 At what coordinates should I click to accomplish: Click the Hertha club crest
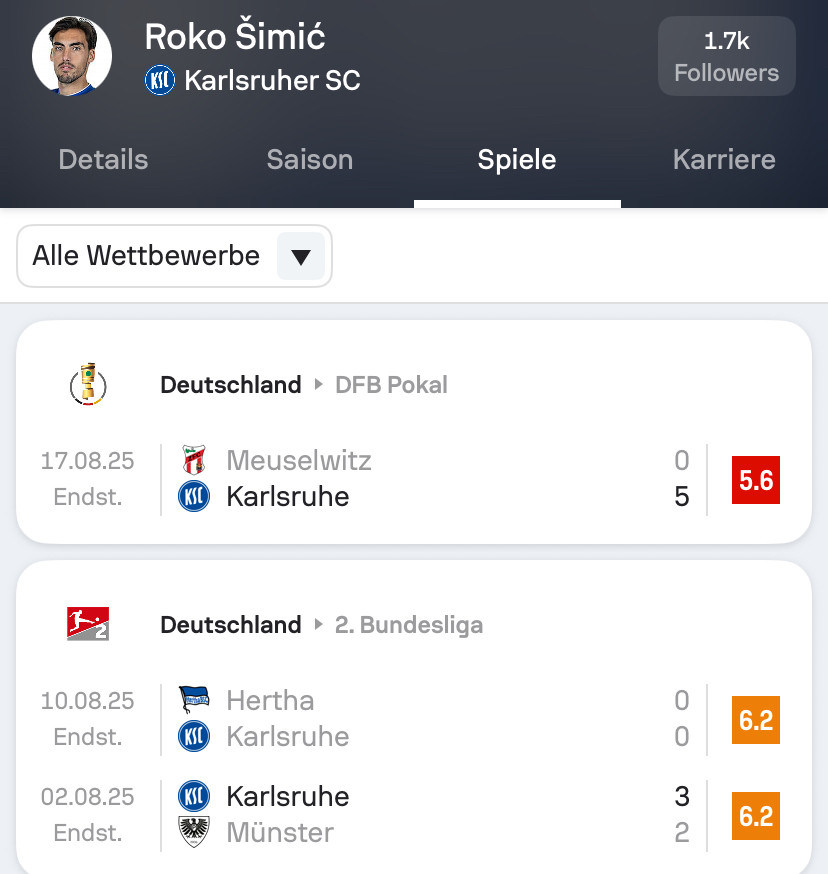coord(193,700)
